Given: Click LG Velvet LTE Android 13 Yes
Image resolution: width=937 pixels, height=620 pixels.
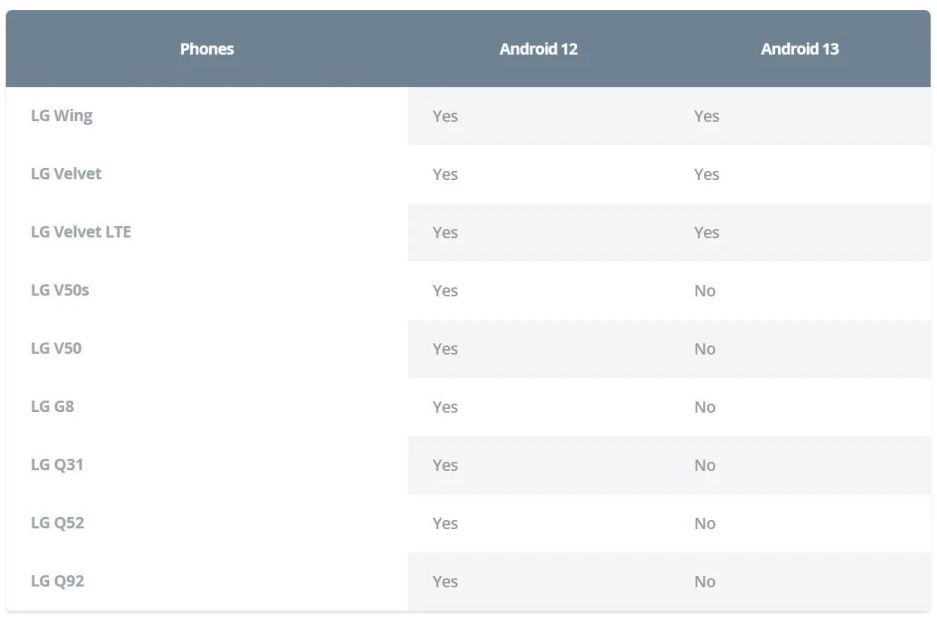Looking at the screenshot, I should click(x=706, y=232).
